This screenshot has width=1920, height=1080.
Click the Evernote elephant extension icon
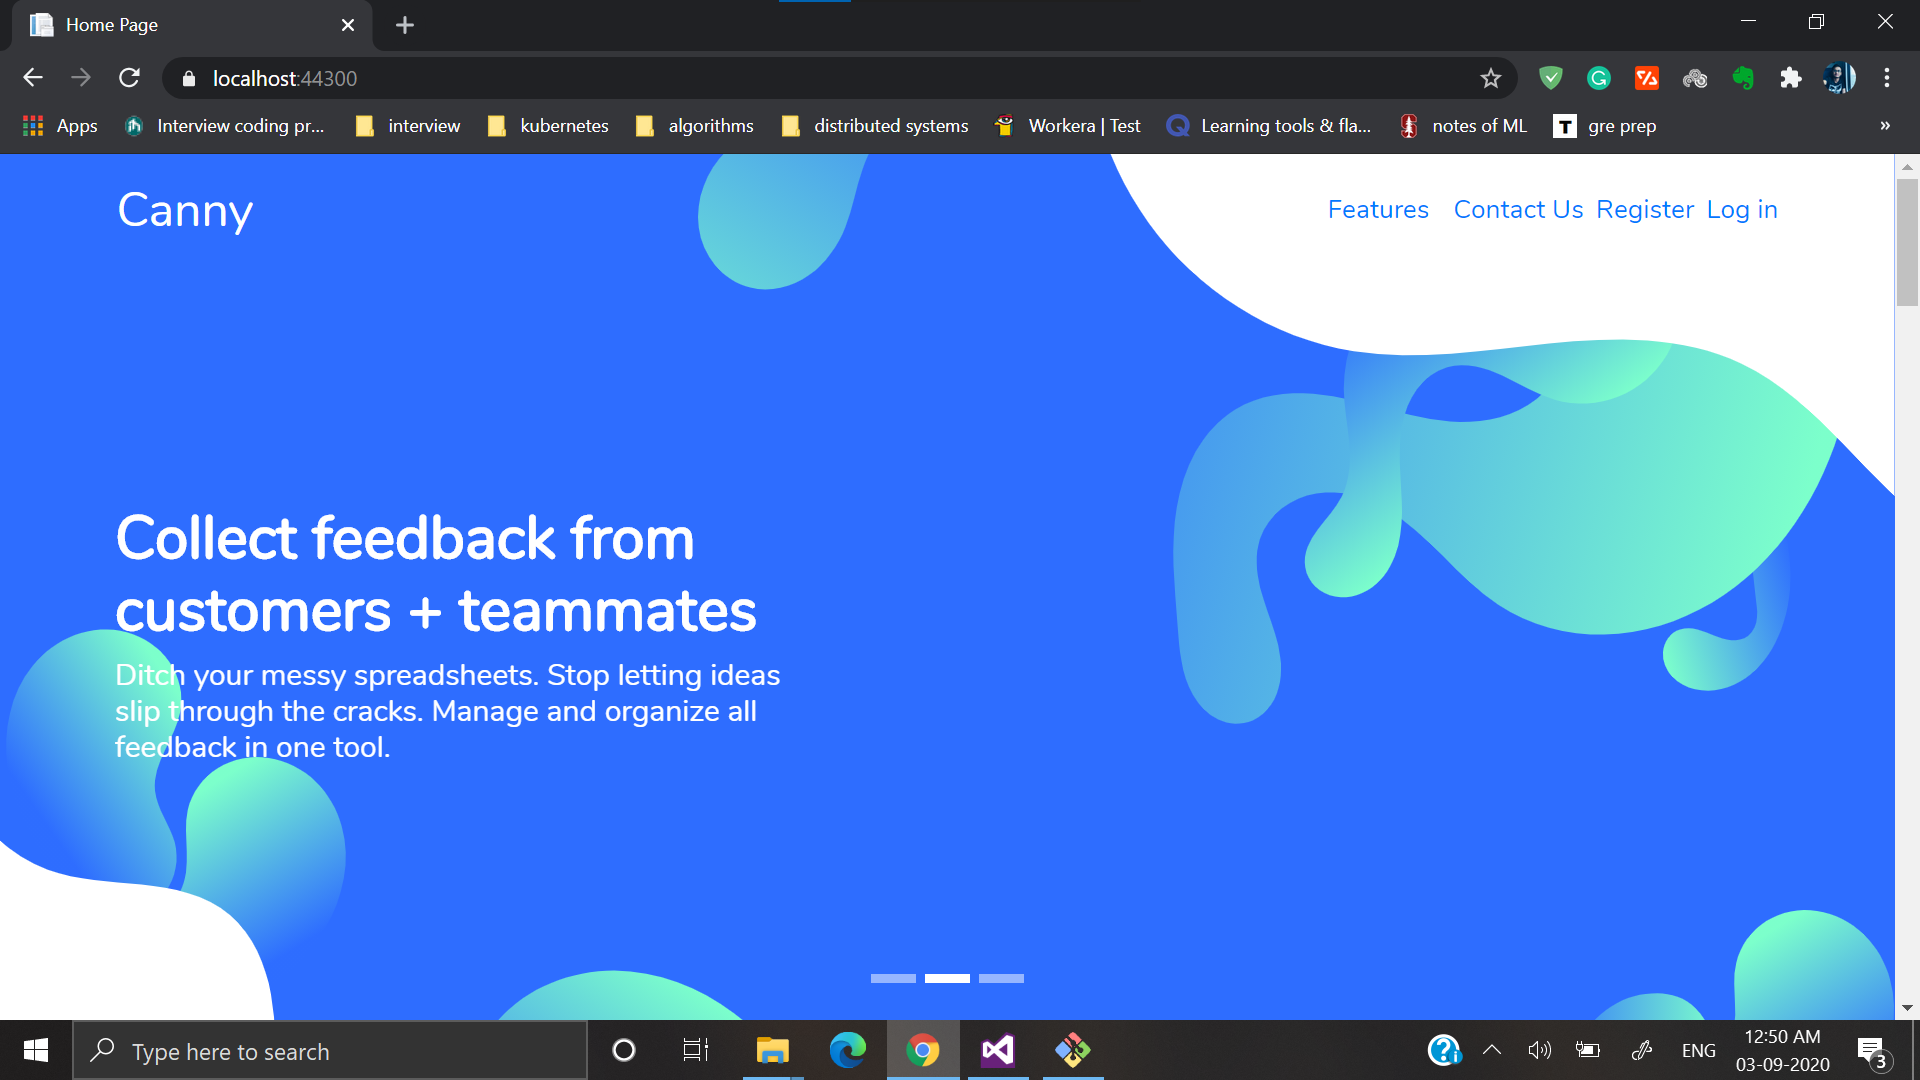click(1743, 78)
